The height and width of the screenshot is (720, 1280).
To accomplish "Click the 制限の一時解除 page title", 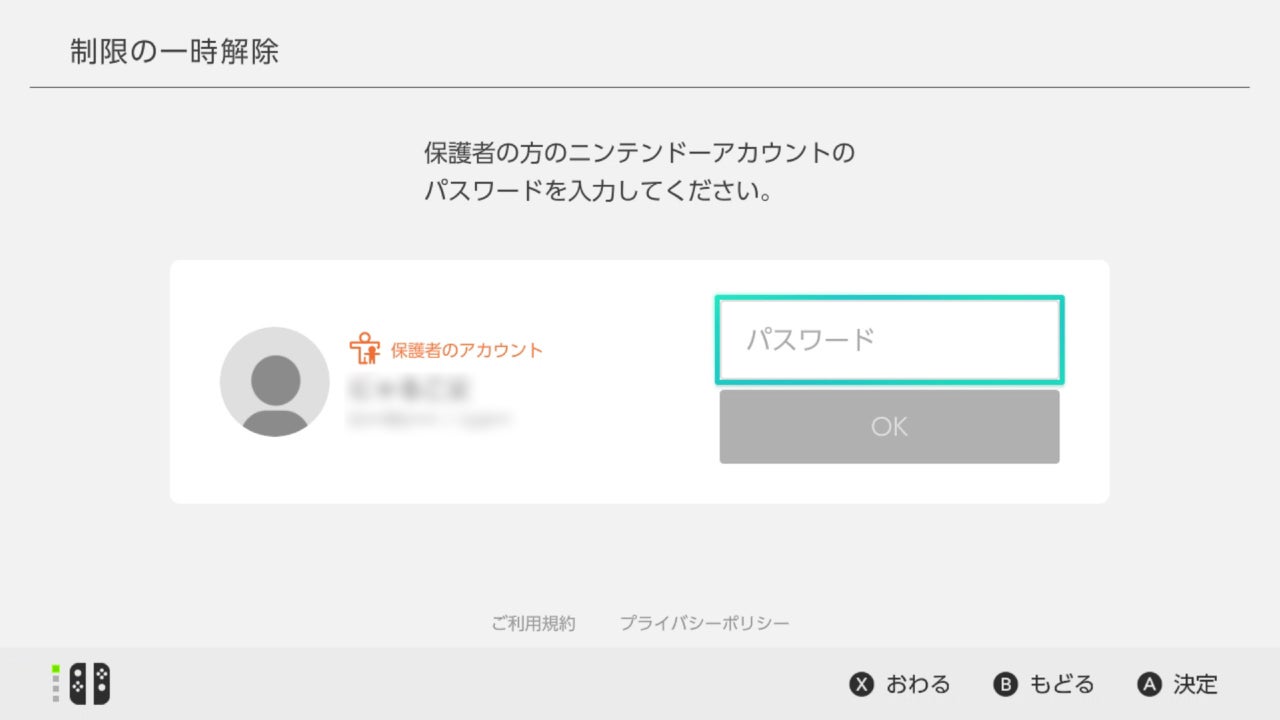I will click(x=174, y=52).
